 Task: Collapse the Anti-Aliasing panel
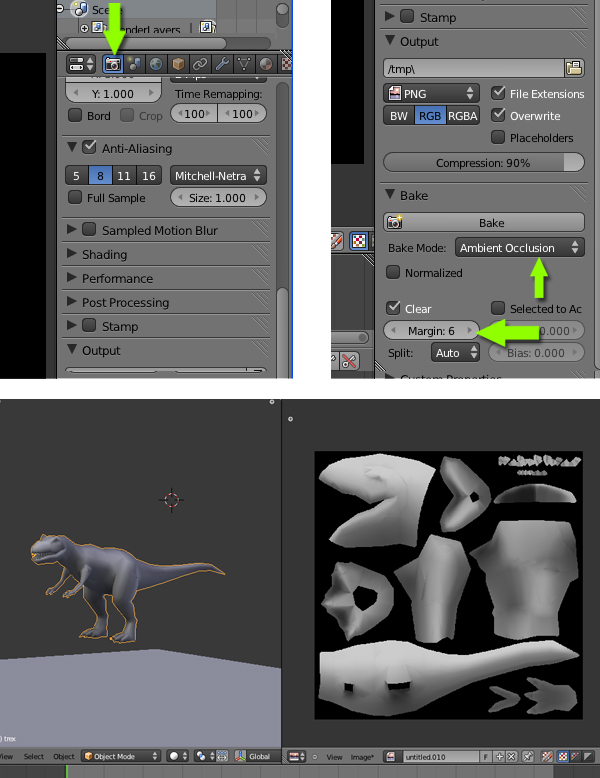click(72, 147)
